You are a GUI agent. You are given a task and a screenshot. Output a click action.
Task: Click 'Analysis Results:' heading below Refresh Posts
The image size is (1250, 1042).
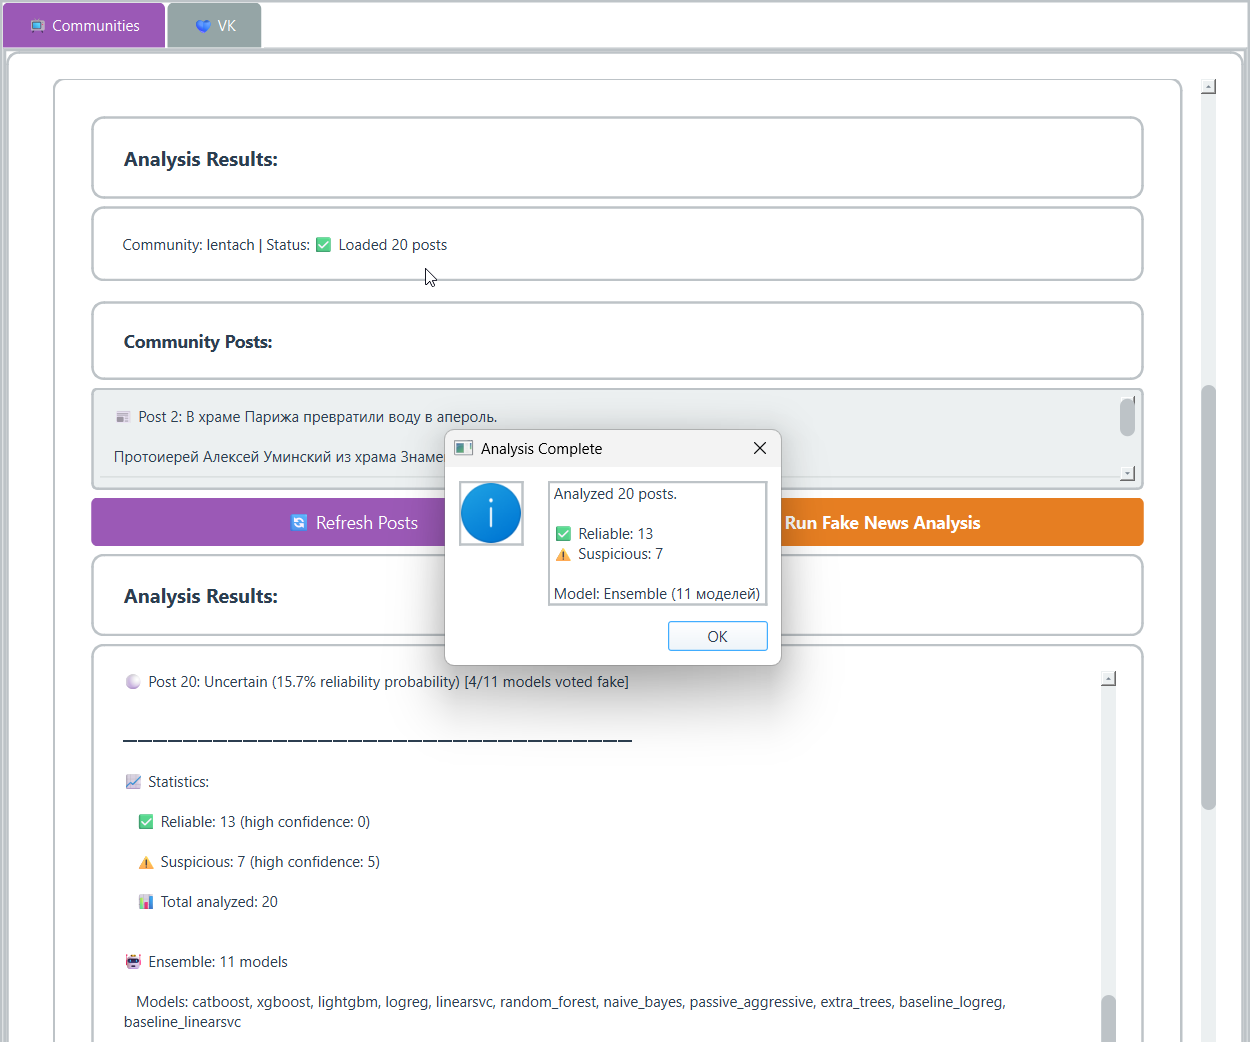point(201,596)
